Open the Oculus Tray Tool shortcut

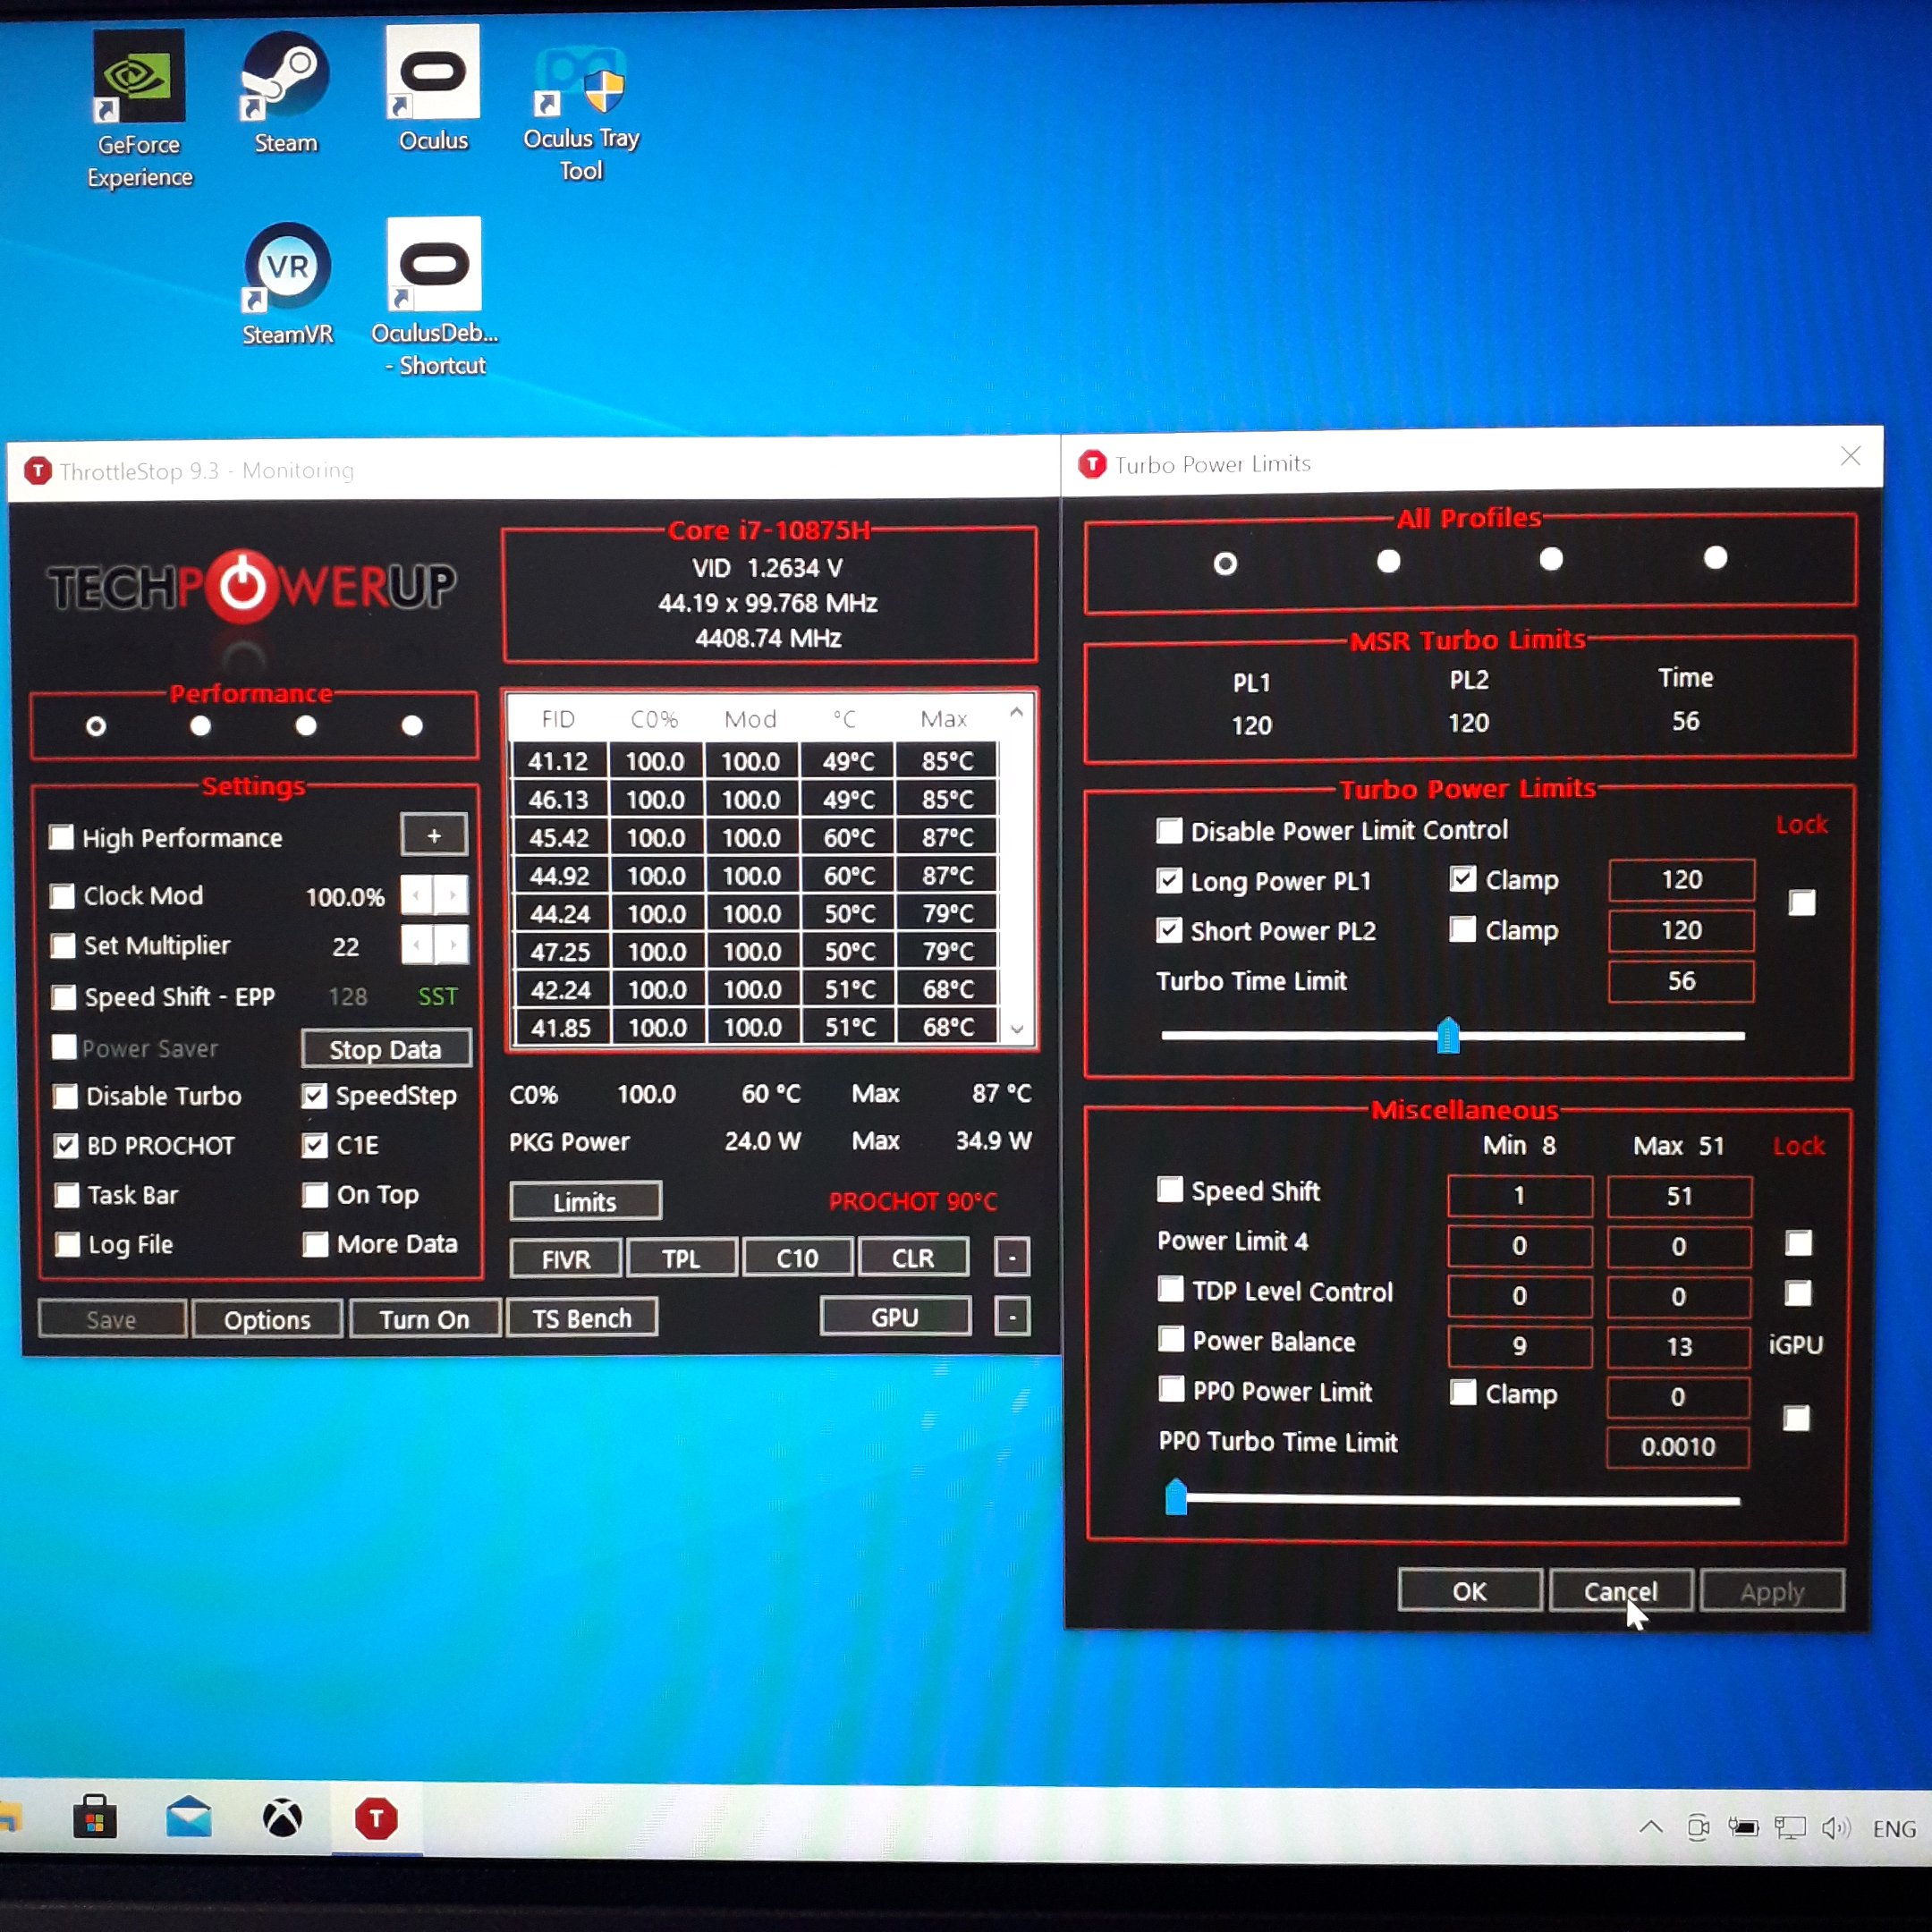(x=581, y=112)
